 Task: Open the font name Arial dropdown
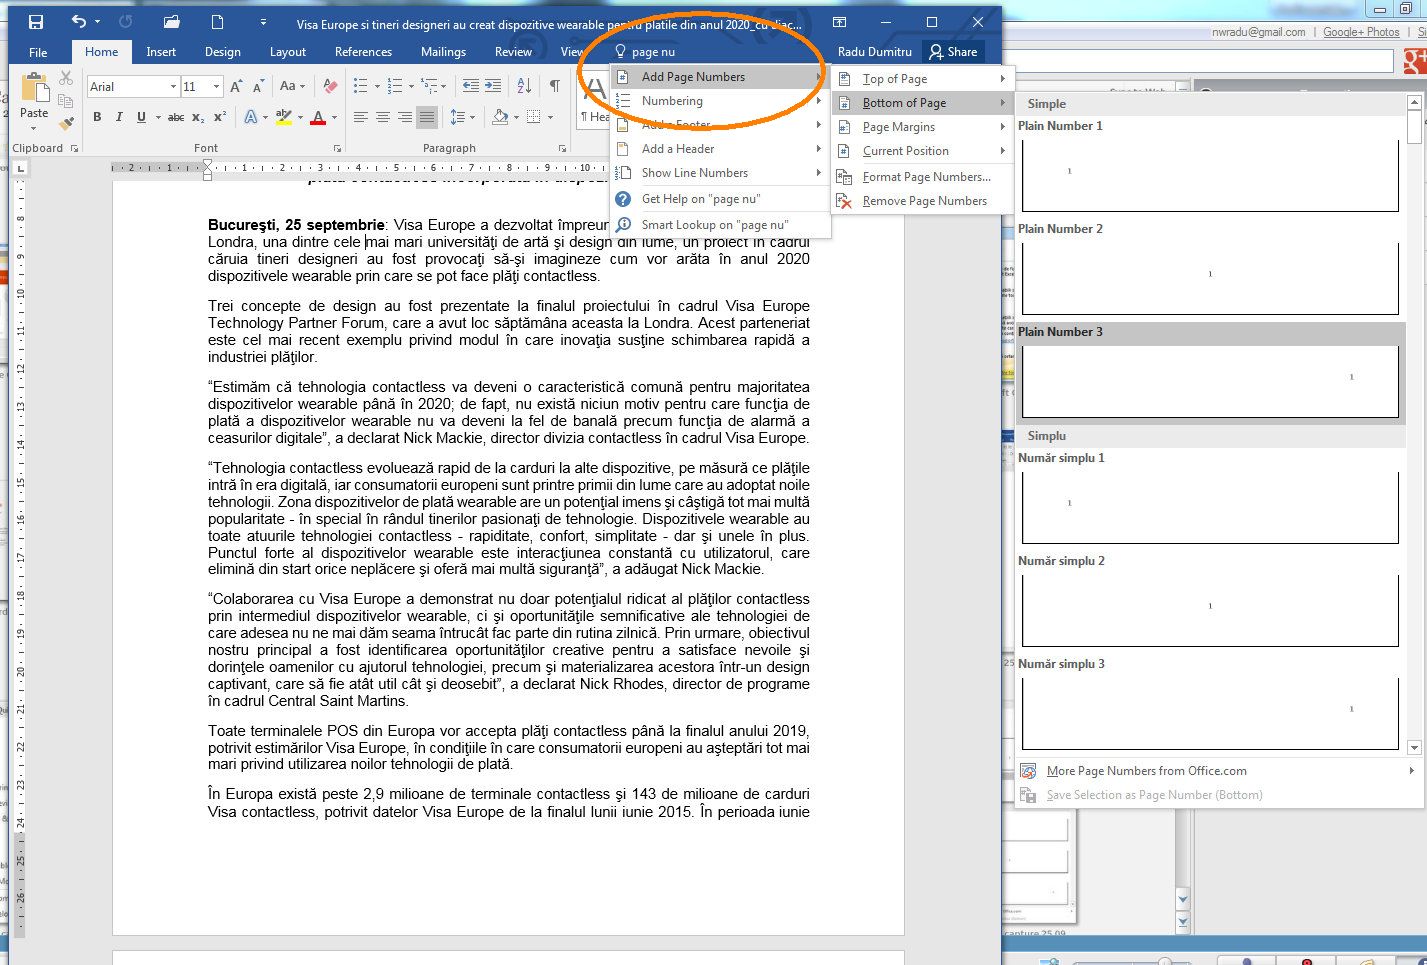173,87
